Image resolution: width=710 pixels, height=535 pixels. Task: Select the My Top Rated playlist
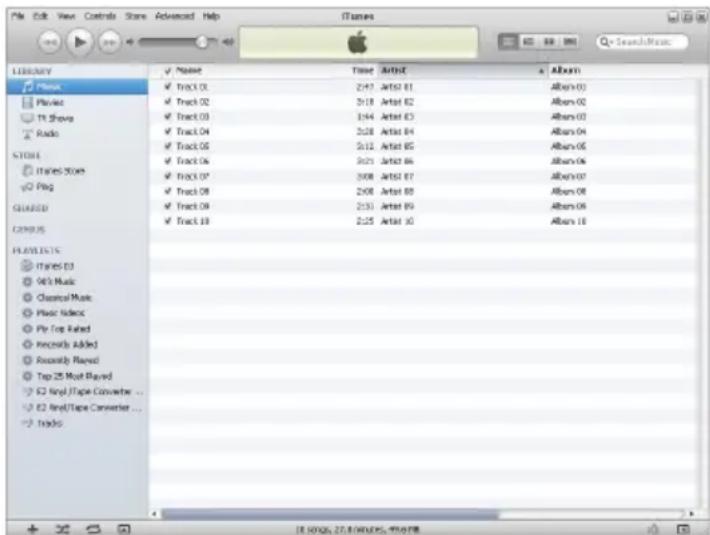click(x=57, y=329)
